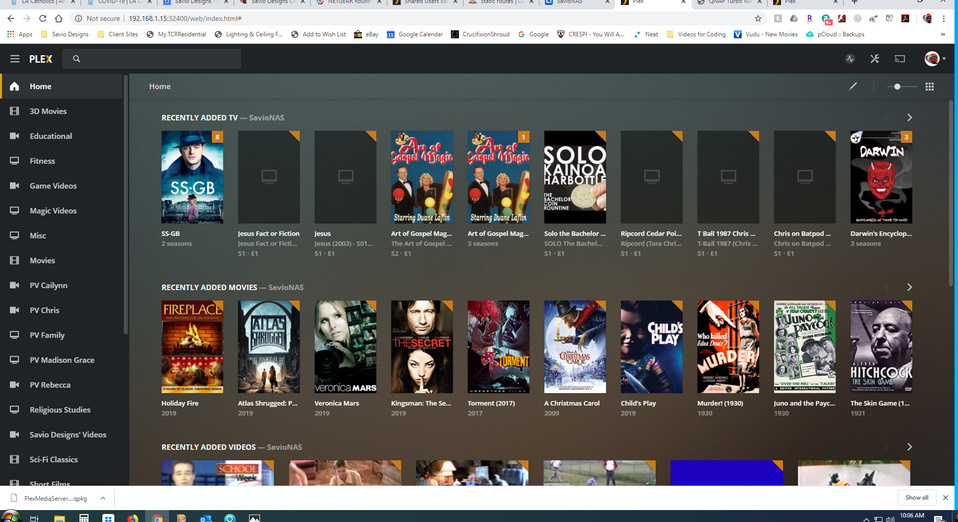Open Firefox from the taskbar
This screenshot has height=522, width=958.
coord(133,518)
